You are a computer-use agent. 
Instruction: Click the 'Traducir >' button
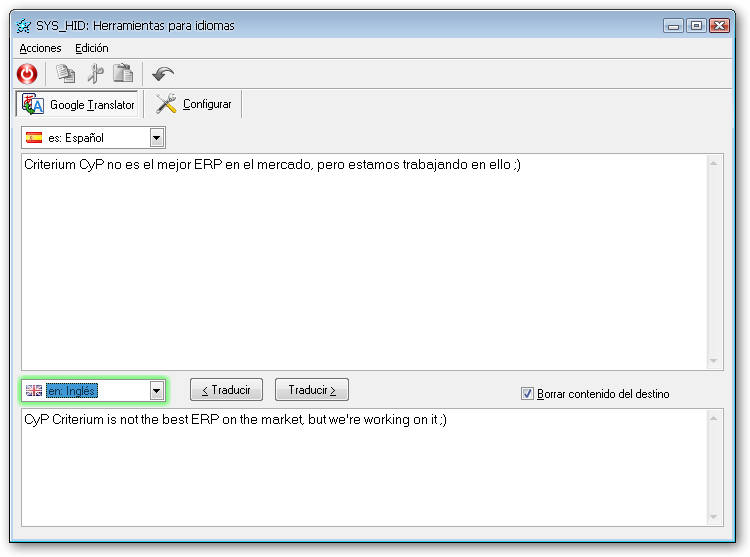pos(312,390)
